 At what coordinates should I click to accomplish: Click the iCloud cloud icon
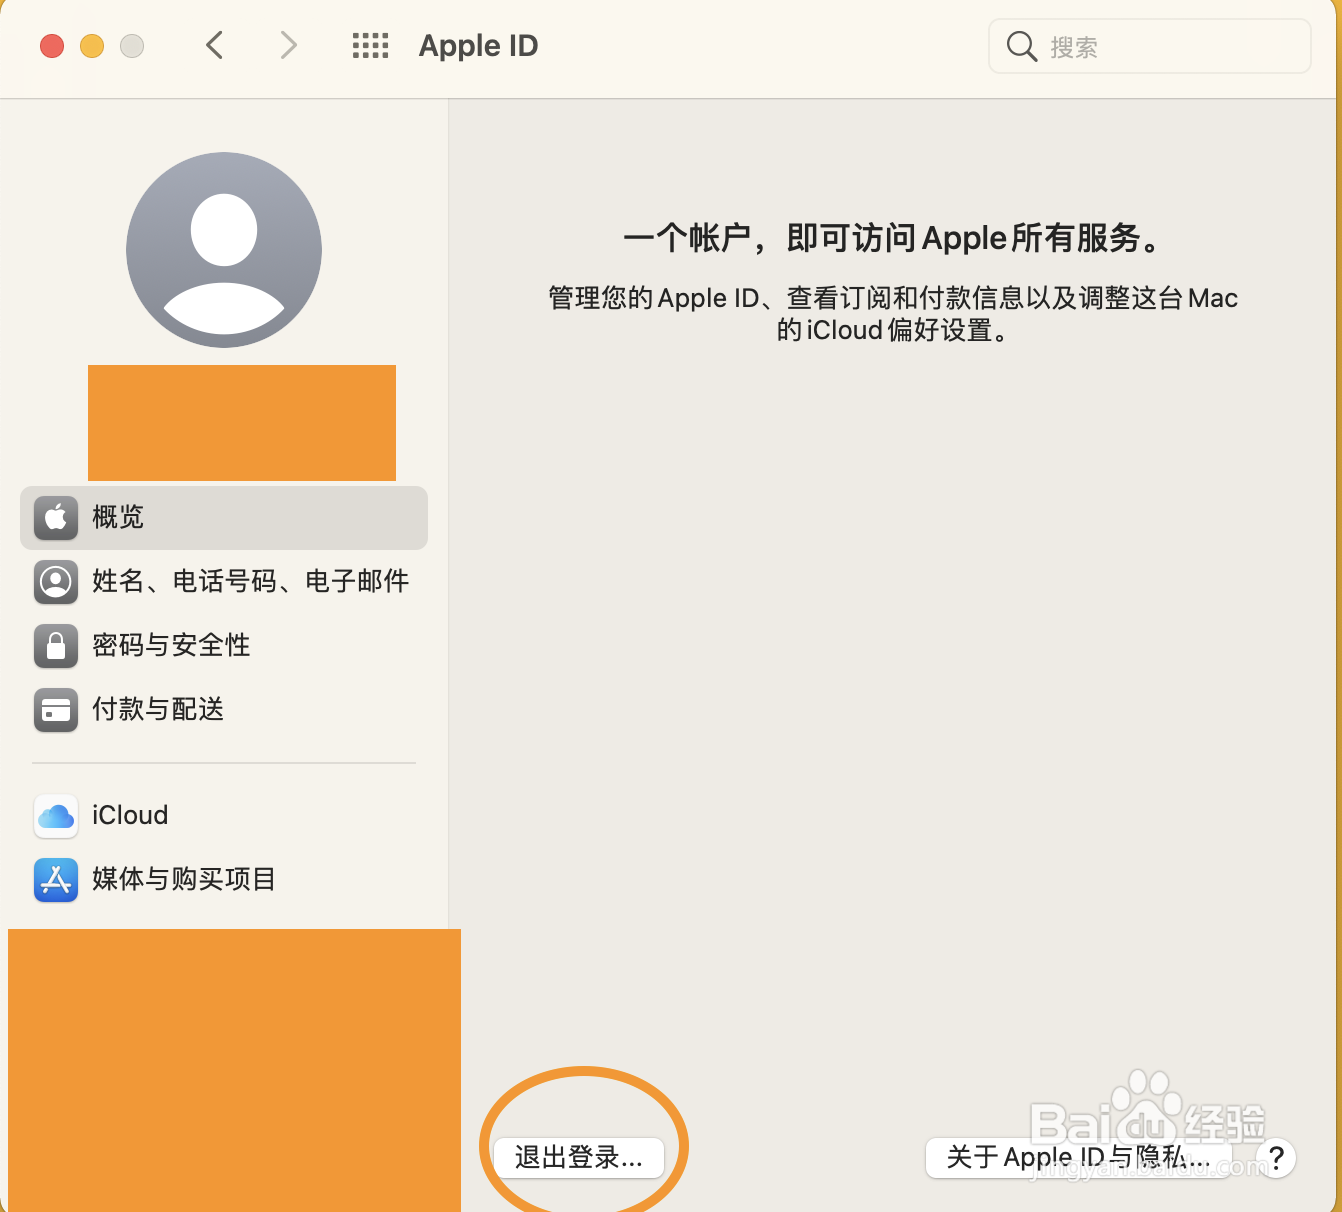[x=56, y=816]
